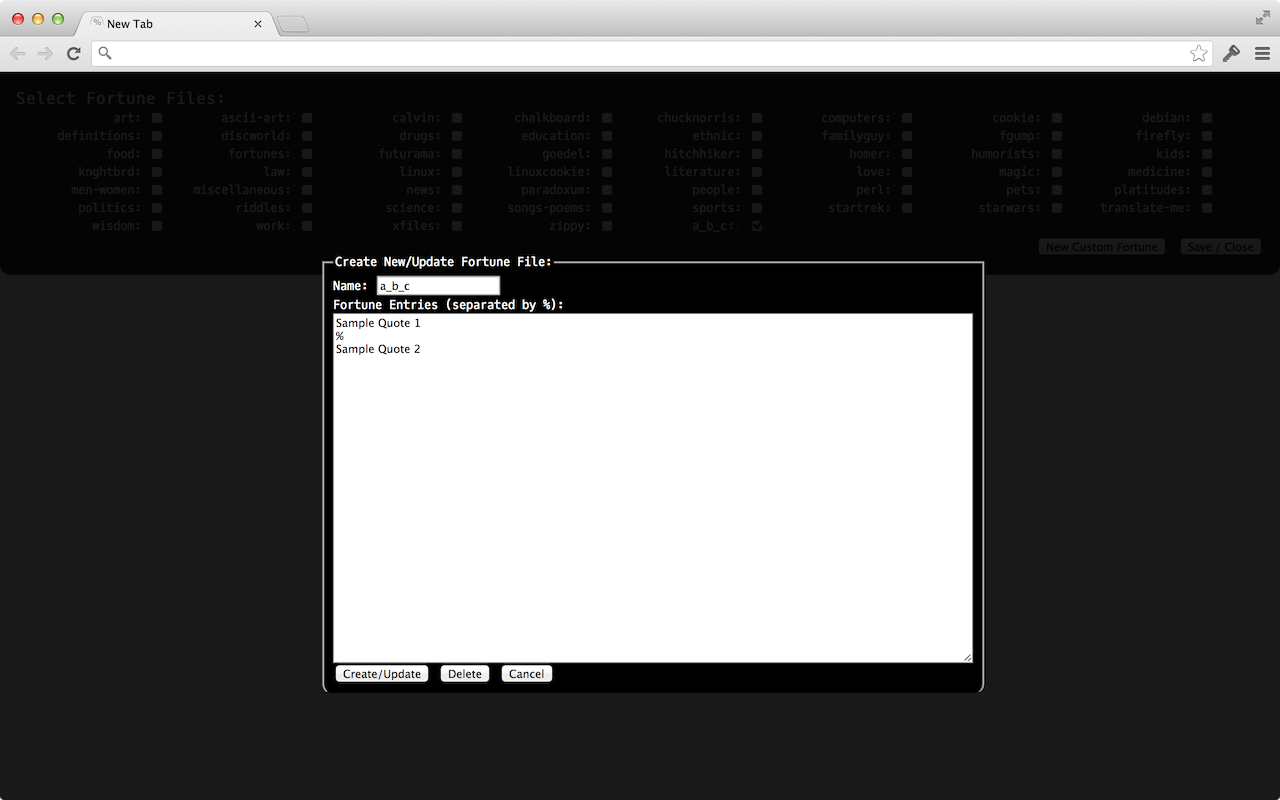1280x800 pixels.
Task: Toggle the ascii-art checkbox
Action: pos(307,118)
